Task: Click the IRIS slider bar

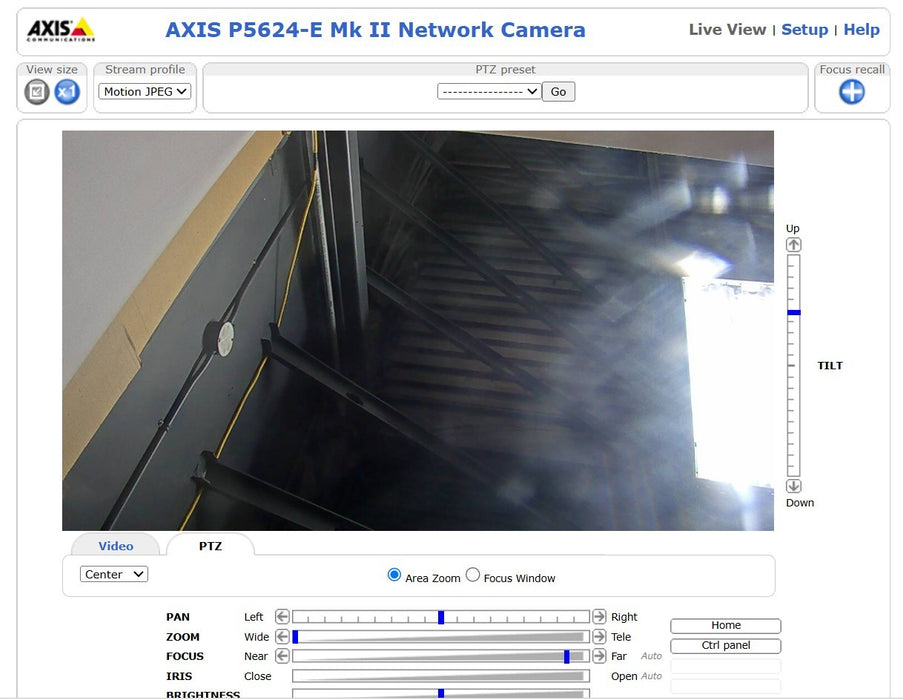Action: point(441,676)
